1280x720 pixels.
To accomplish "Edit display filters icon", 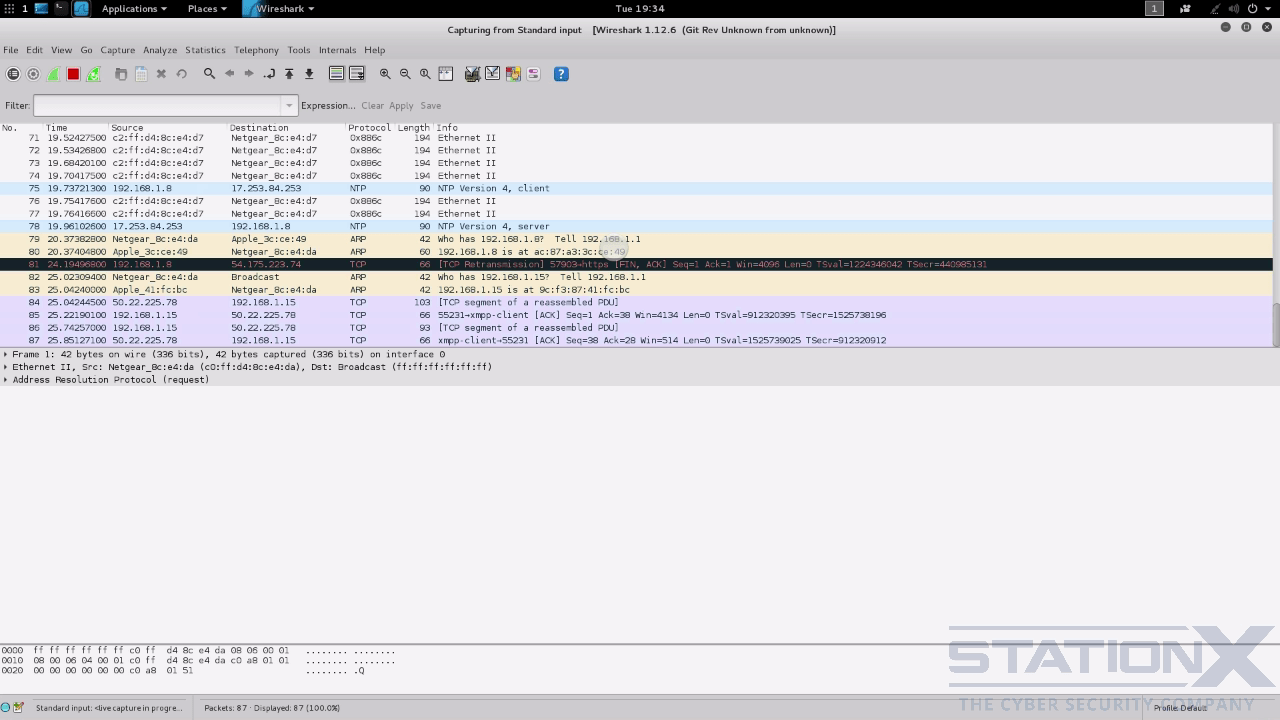I will click(x=493, y=74).
